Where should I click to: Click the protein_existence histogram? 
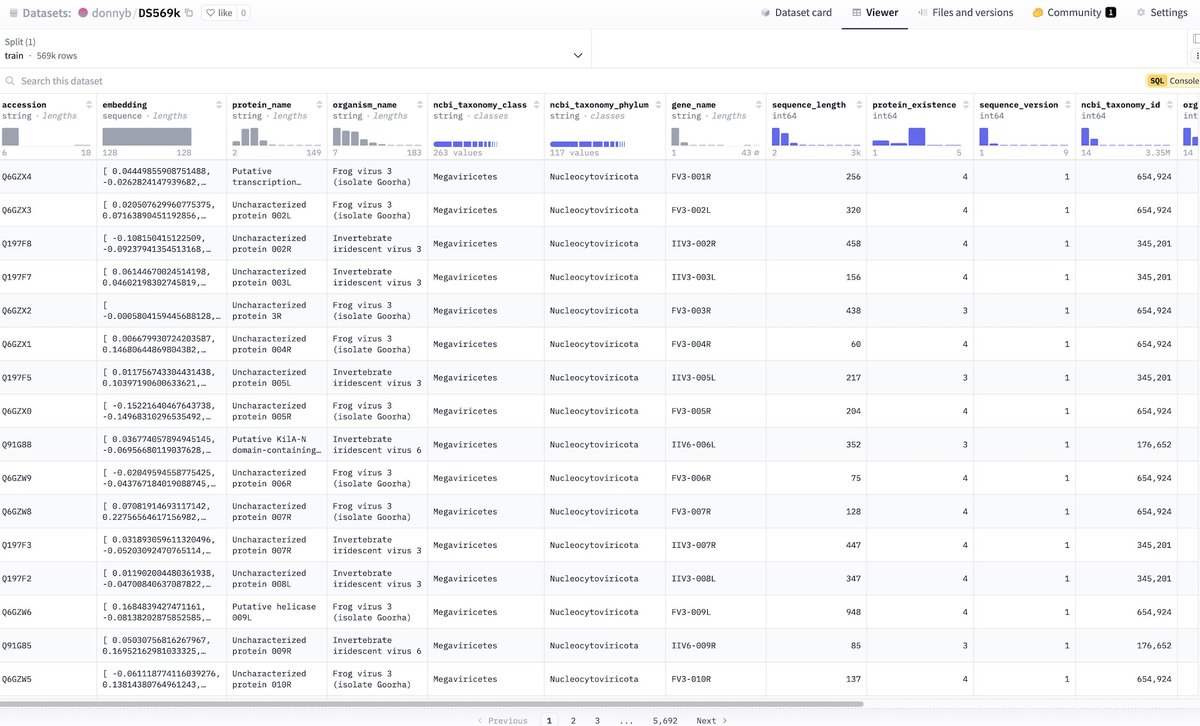(917, 136)
